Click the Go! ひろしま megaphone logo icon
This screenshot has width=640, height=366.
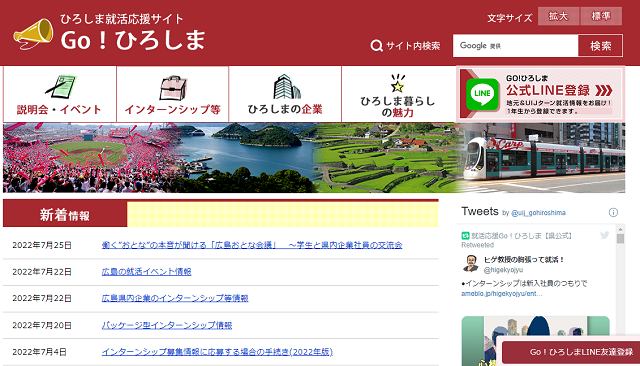pos(33,34)
